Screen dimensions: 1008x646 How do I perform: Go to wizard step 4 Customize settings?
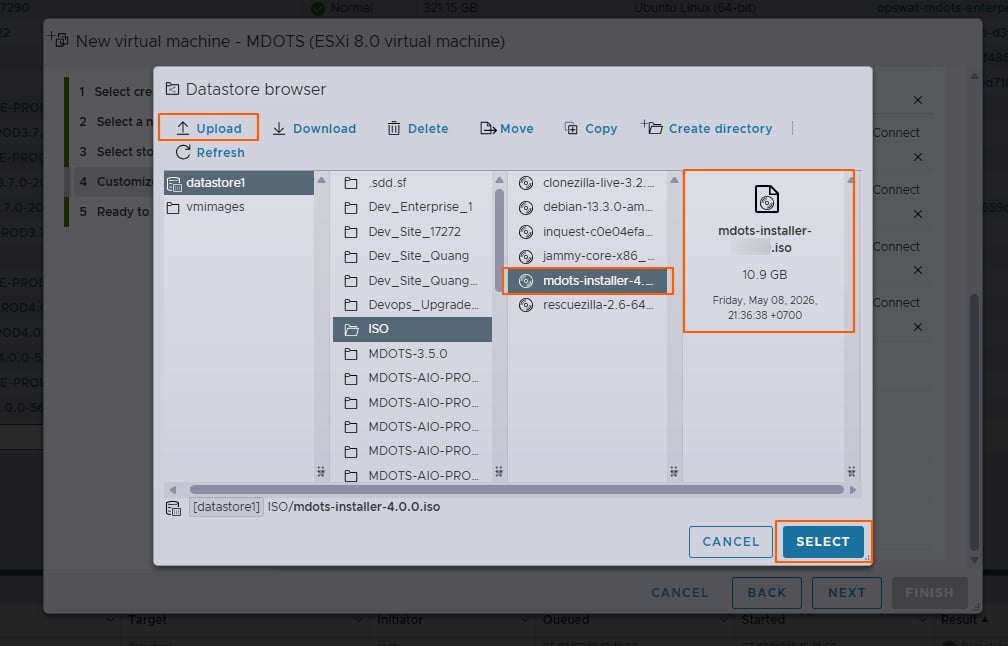[114, 182]
